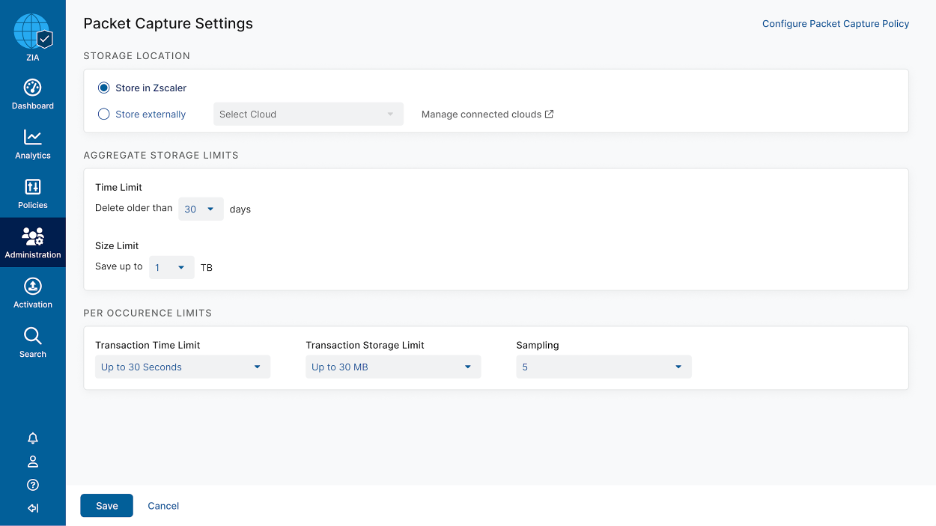Image resolution: width=936 pixels, height=526 pixels.
Task: Open the Sampling dropdown
Action: (603, 367)
